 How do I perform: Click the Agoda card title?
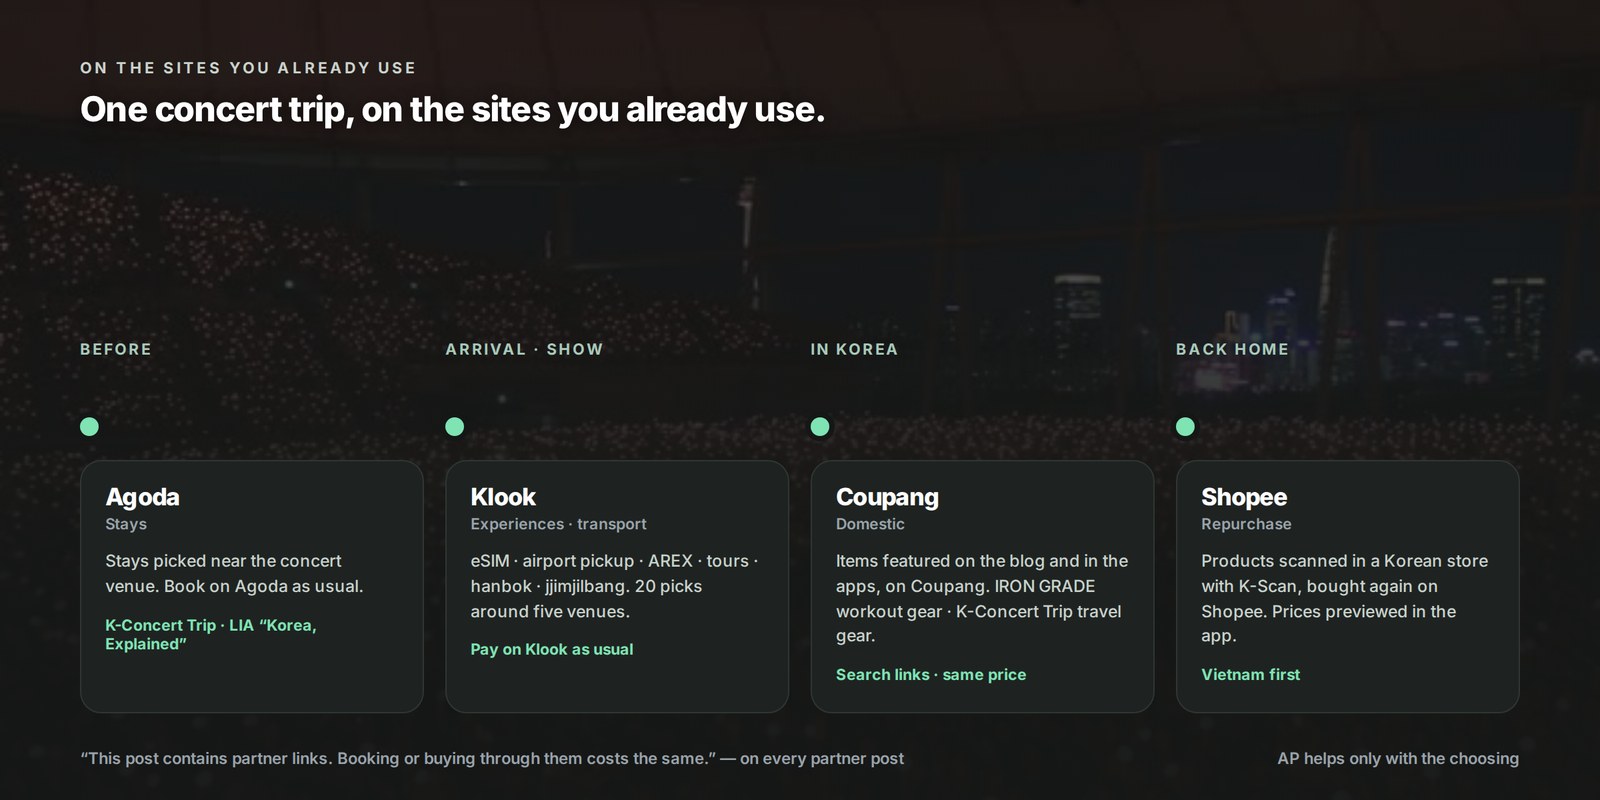click(x=143, y=497)
